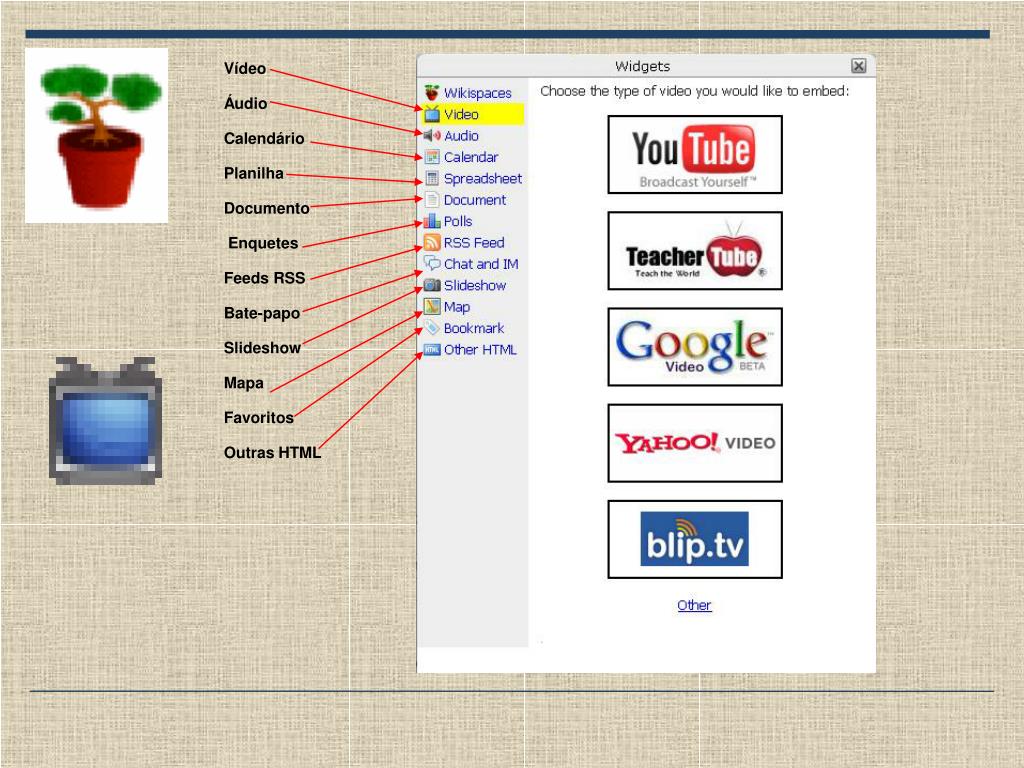Click the Chat and IM bubble icon
This screenshot has width=1024, height=768.
pos(432,263)
